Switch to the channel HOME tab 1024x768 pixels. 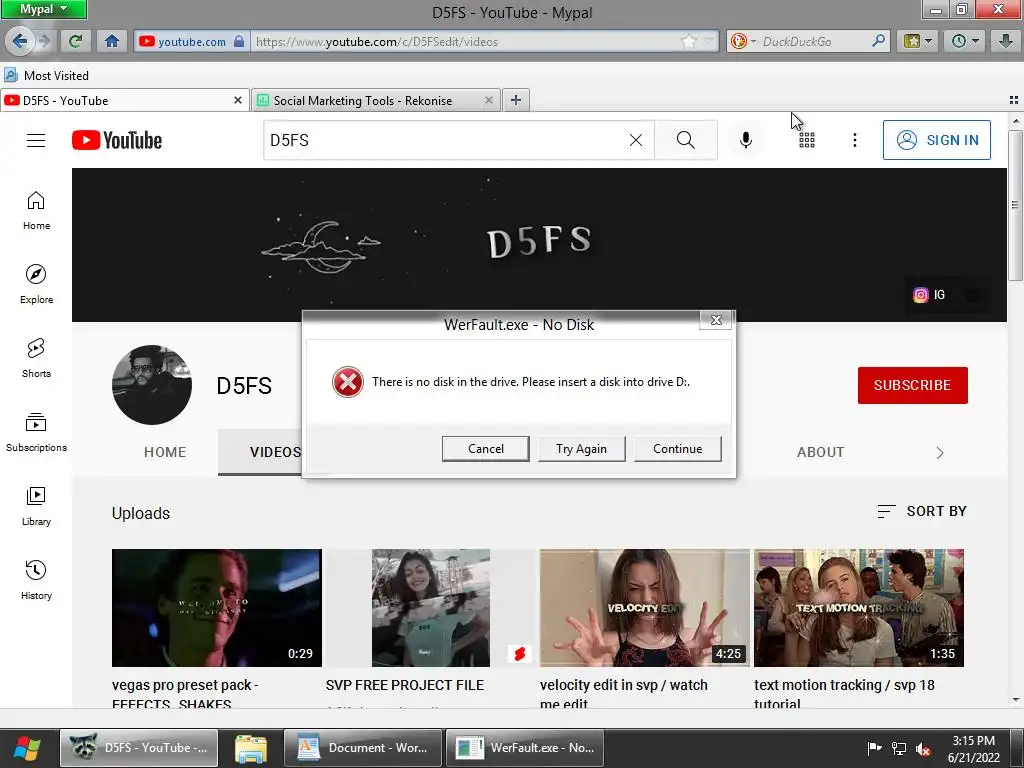(165, 452)
